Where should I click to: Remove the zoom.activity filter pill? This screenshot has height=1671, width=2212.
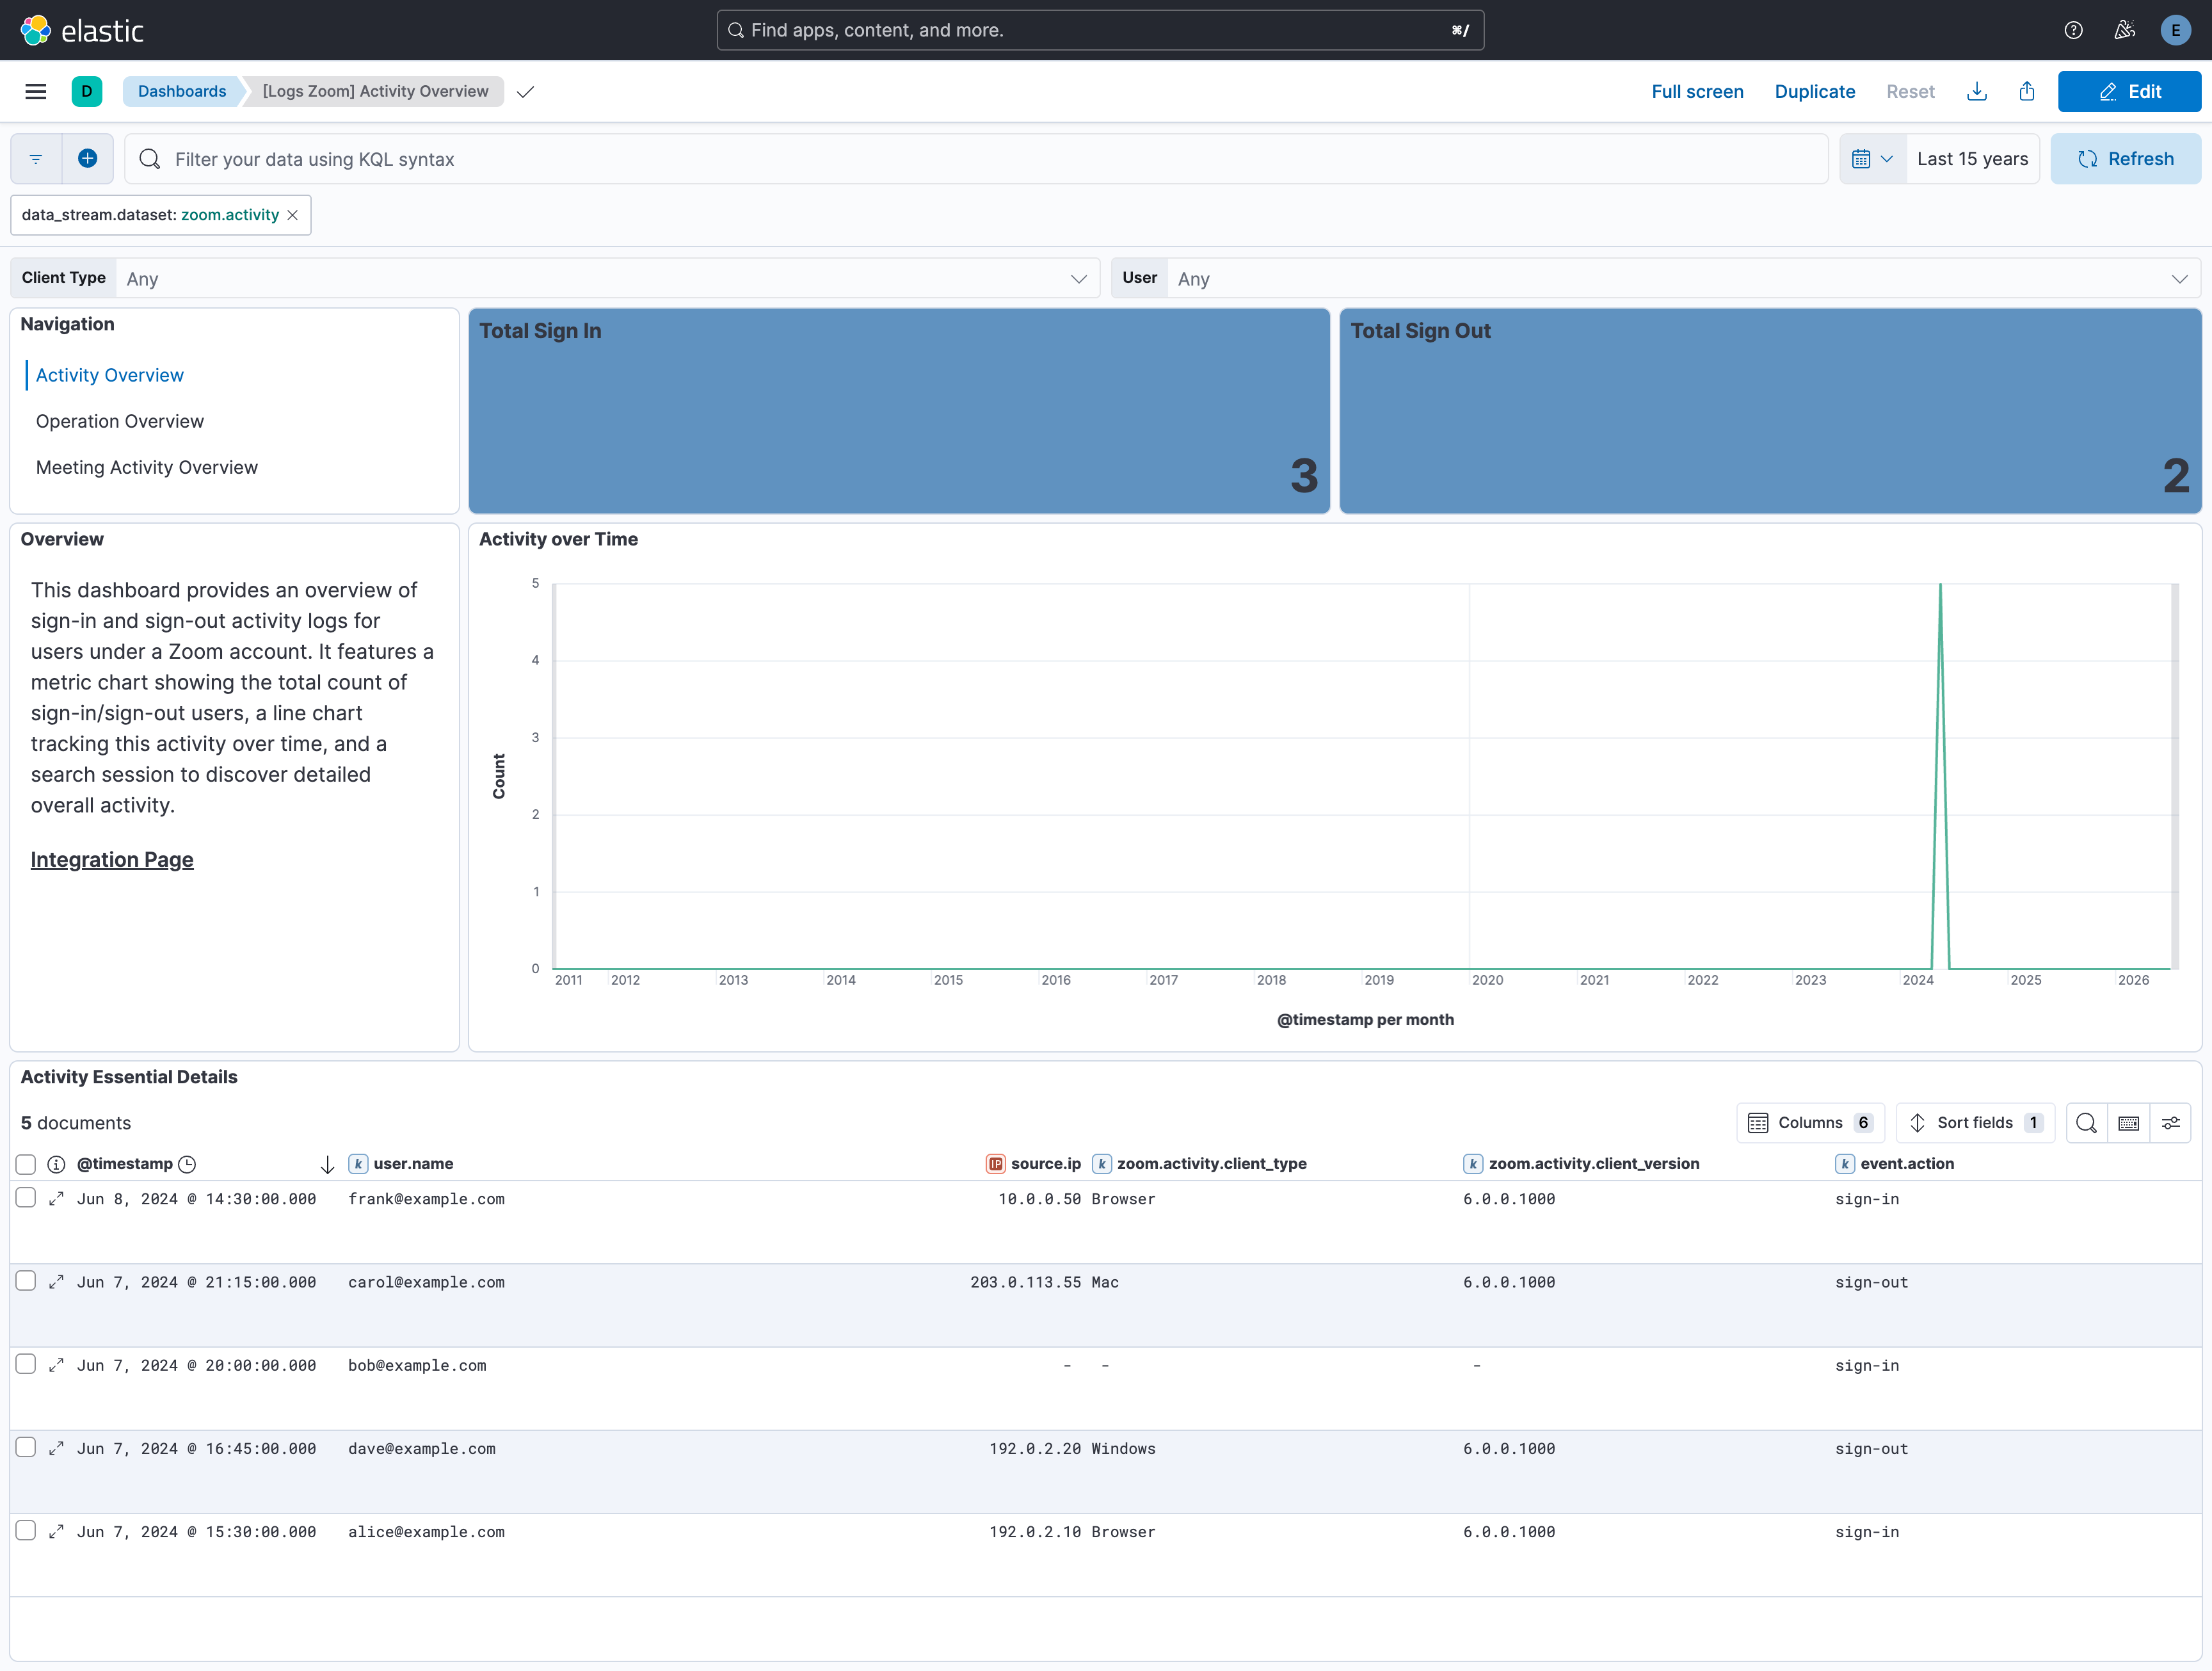(292, 215)
